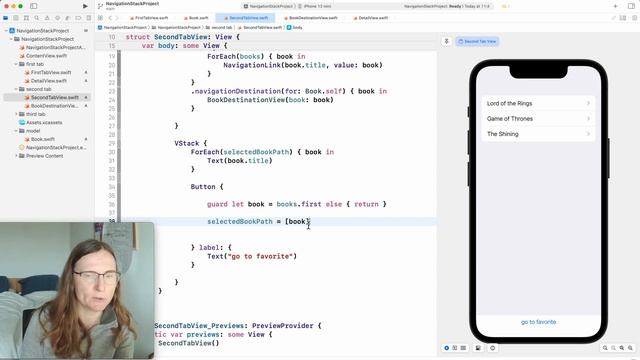Open preview Device Settings button
640x360 pixels.
478,348
